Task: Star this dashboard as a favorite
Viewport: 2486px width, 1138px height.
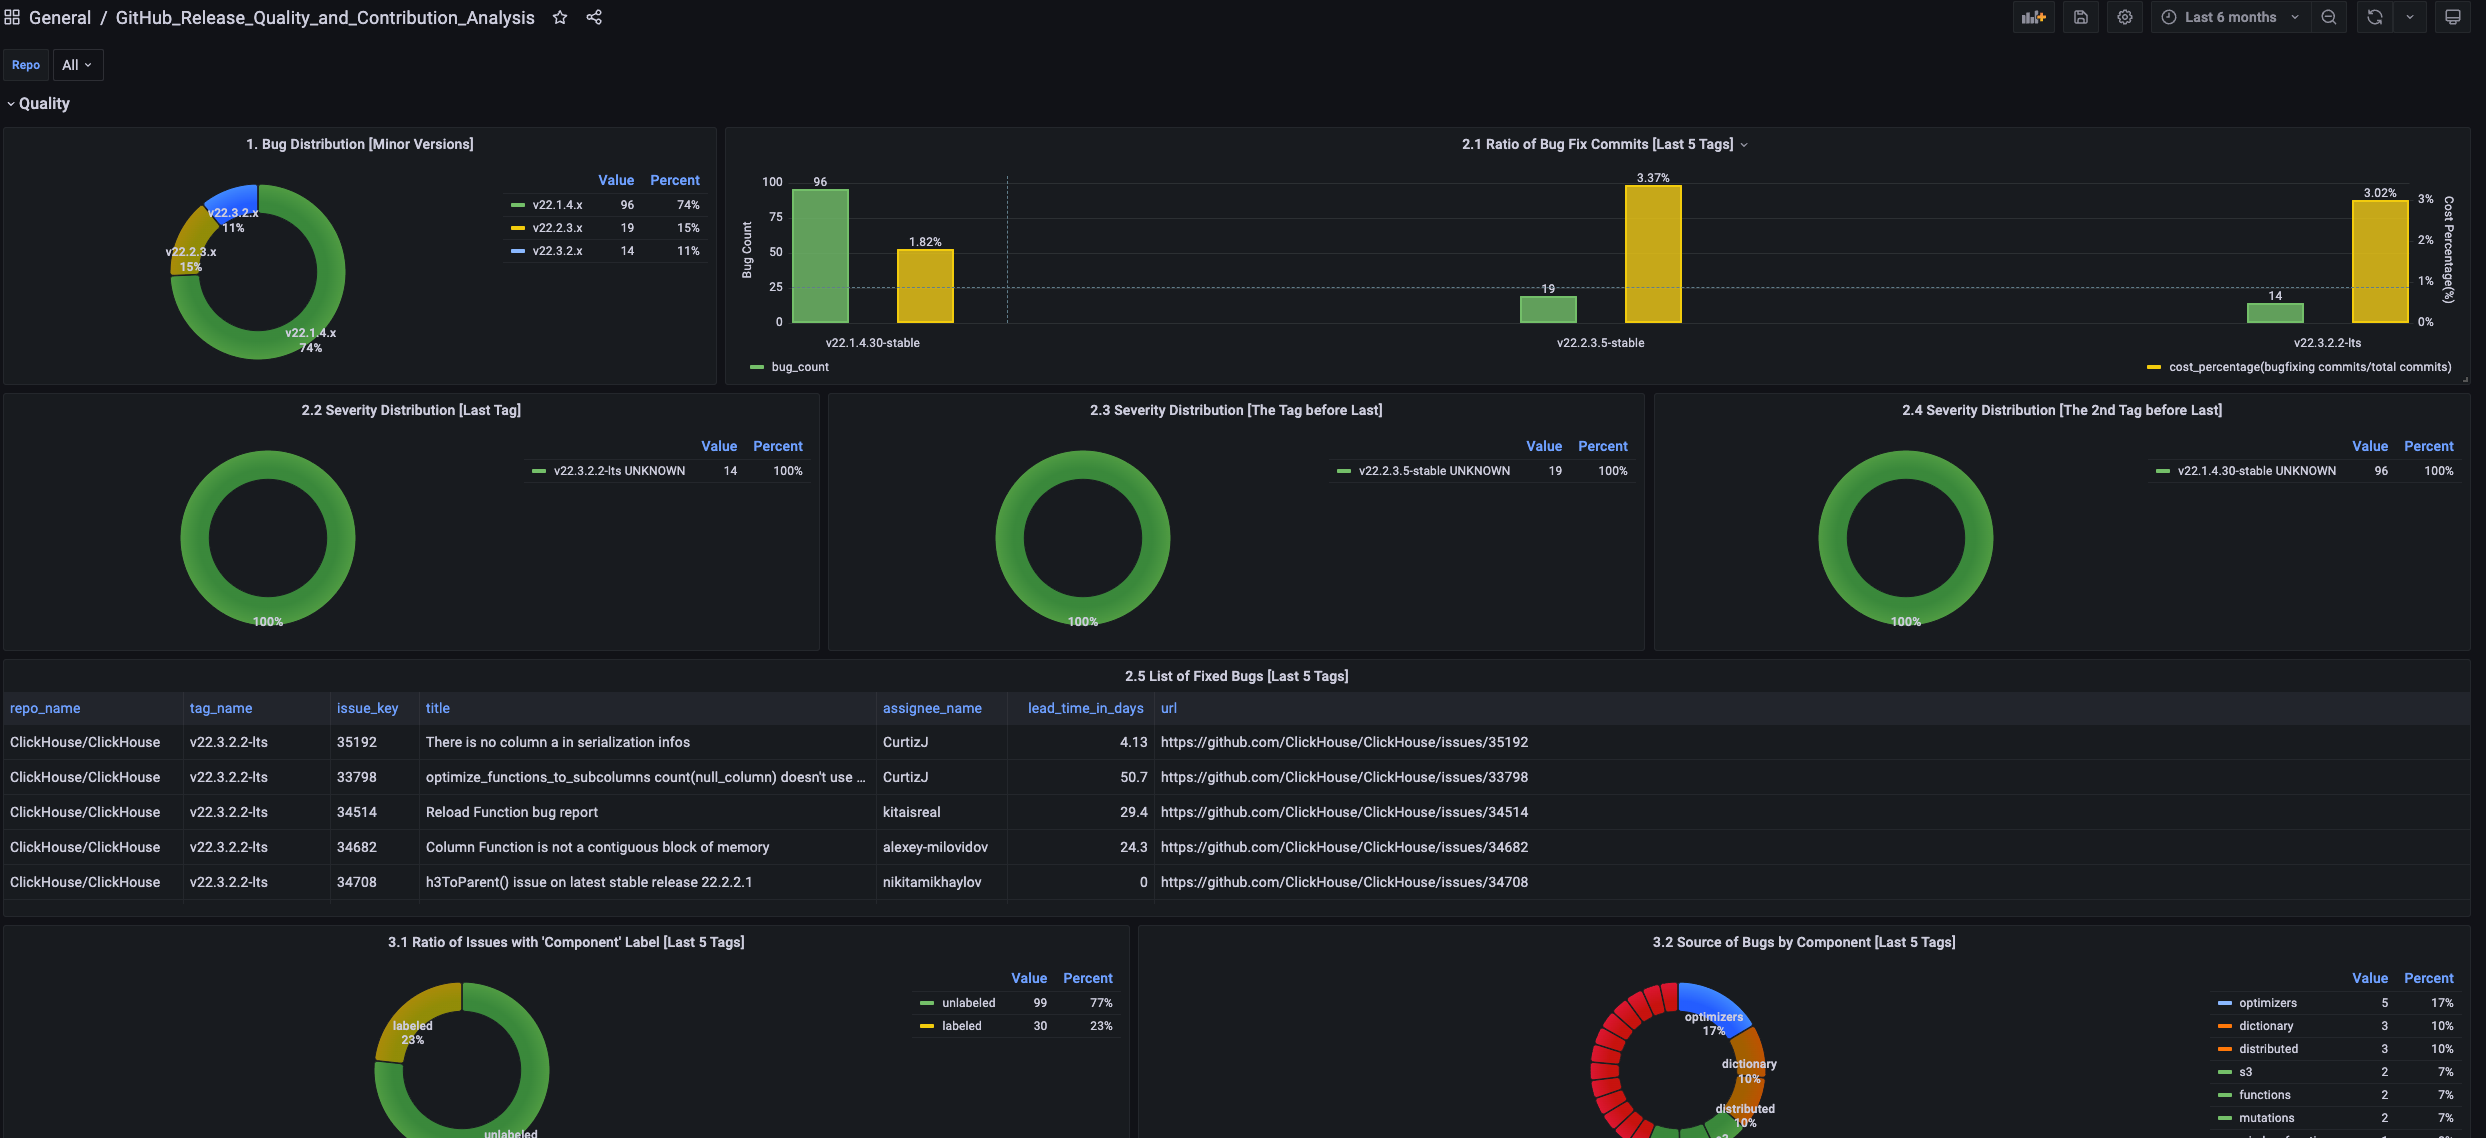Action: coord(560,17)
